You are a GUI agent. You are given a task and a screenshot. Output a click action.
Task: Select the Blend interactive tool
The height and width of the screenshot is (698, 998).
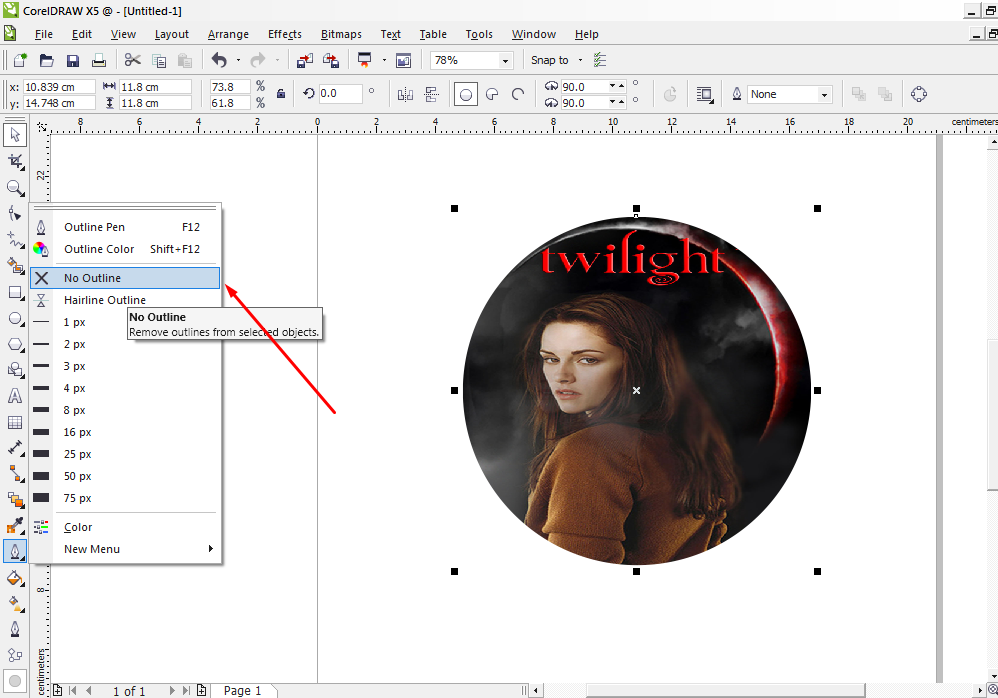click(15, 500)
